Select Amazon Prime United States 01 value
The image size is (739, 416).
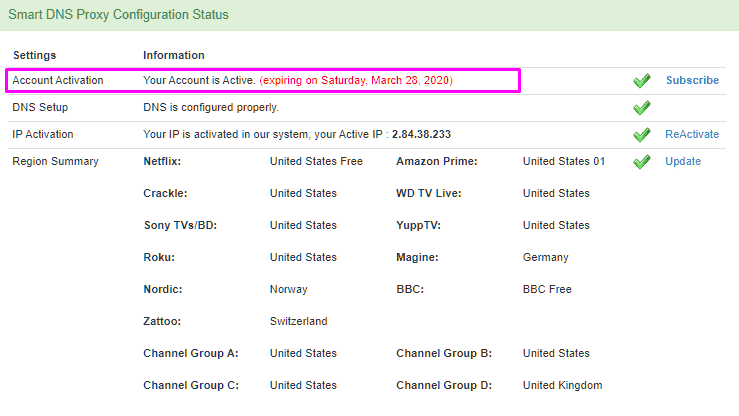click(564, 161)
